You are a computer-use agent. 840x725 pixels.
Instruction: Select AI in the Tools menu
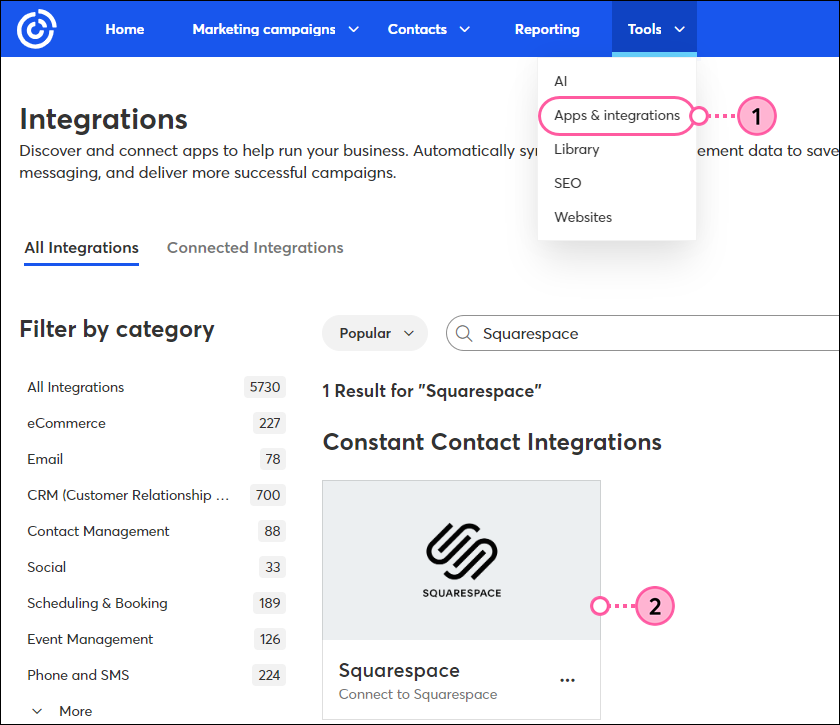coord(561,81)
